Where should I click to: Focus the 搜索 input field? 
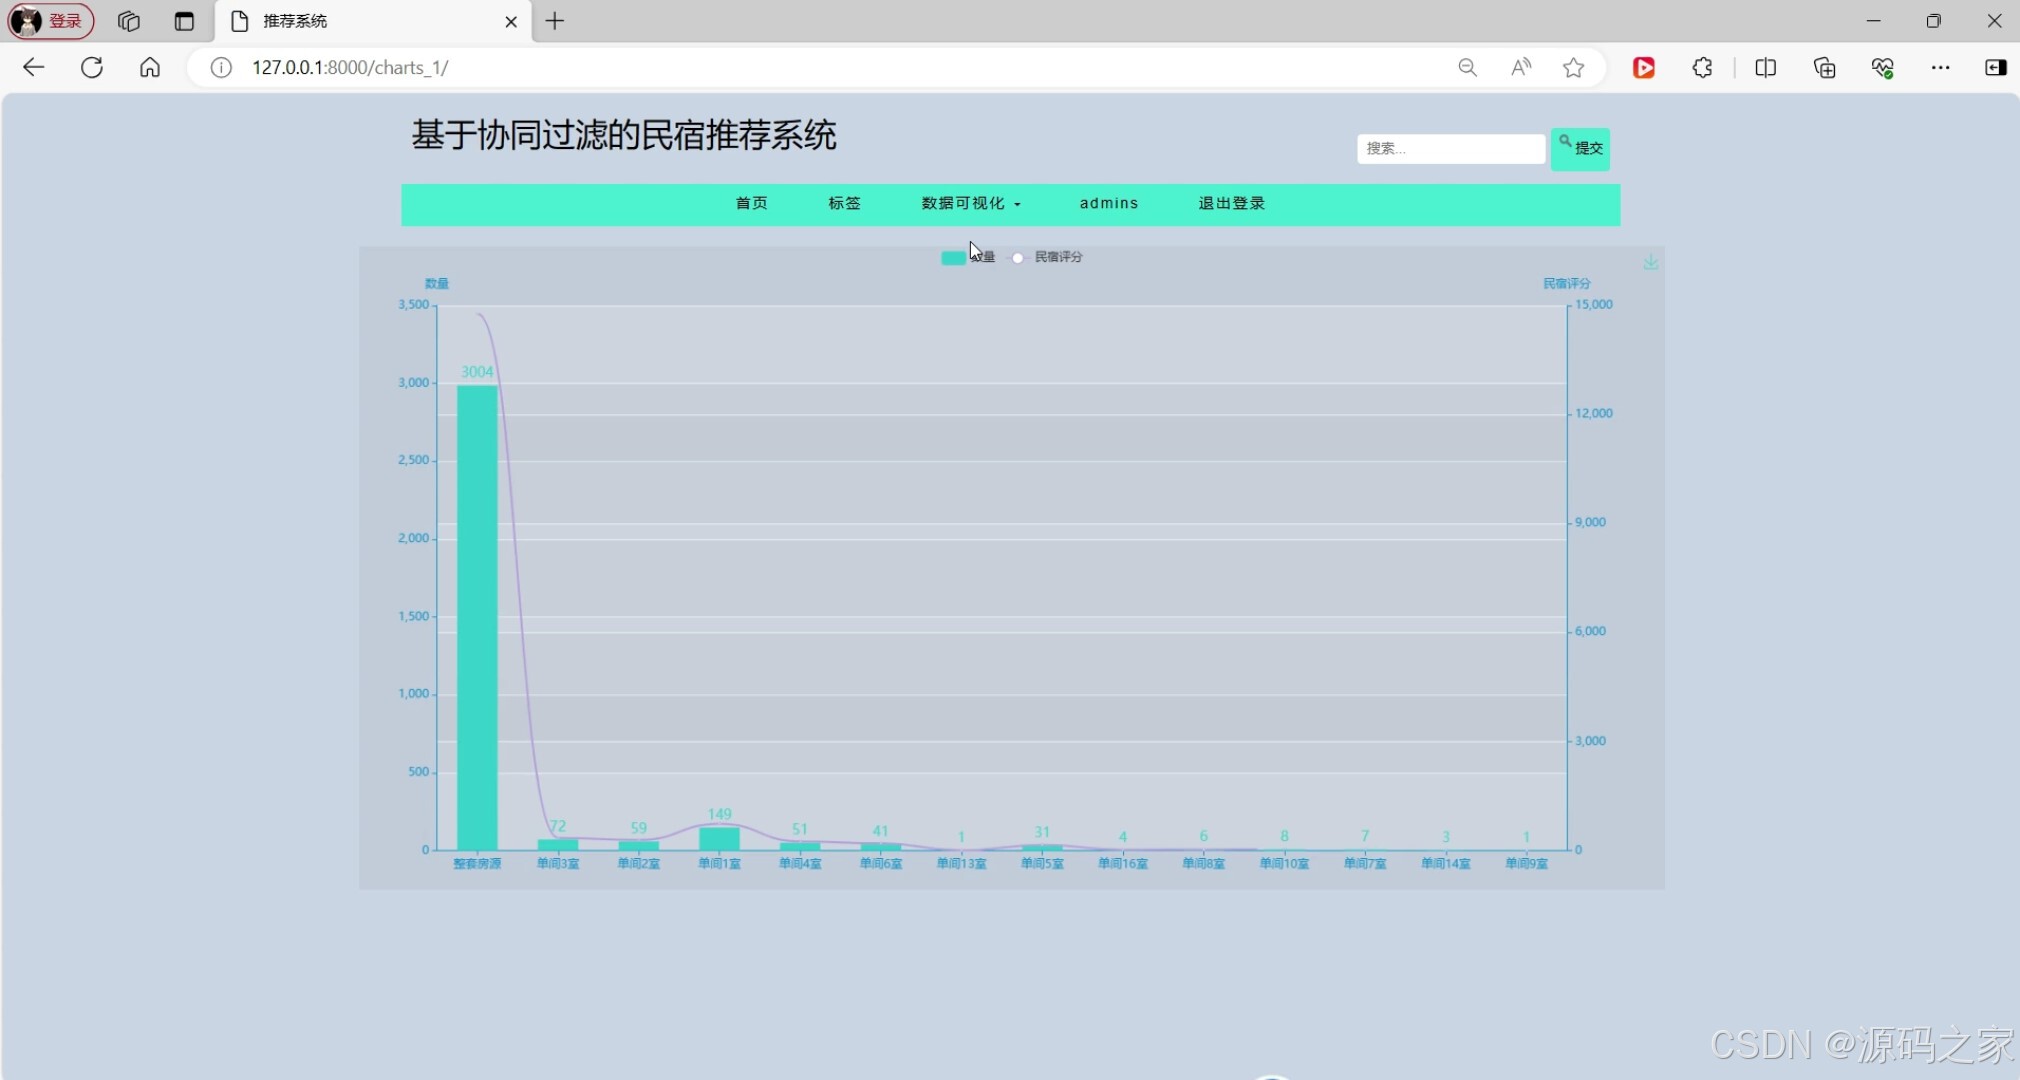pos(1450,149)
